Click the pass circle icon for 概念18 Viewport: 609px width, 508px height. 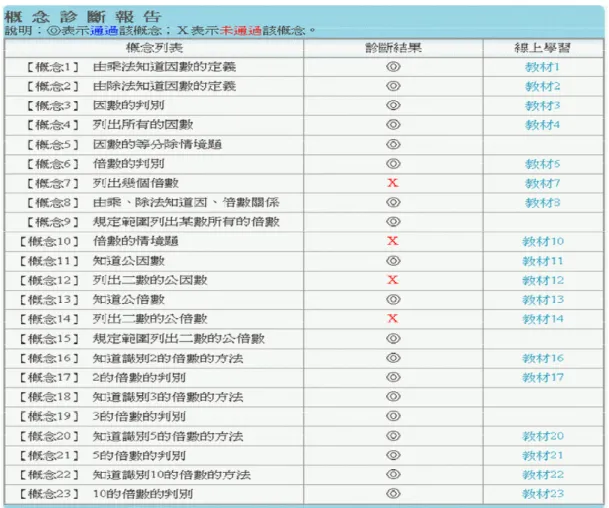(x=393, y=397)
